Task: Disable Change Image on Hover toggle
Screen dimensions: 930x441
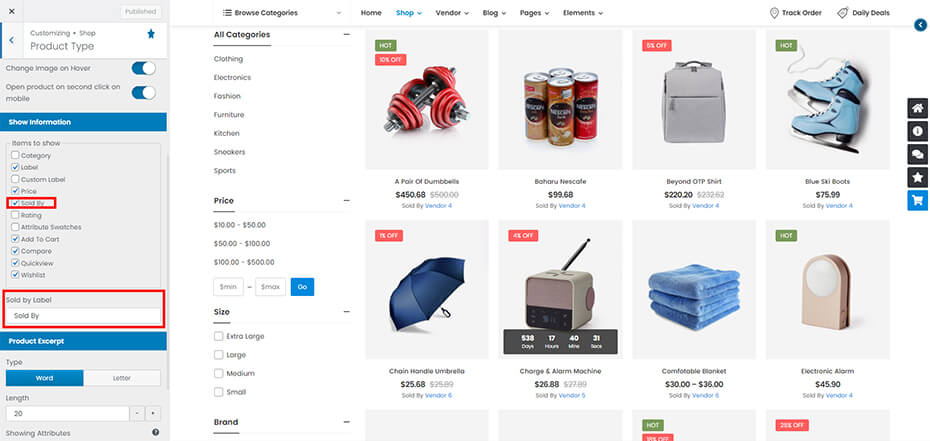Action: coord(144,68)
